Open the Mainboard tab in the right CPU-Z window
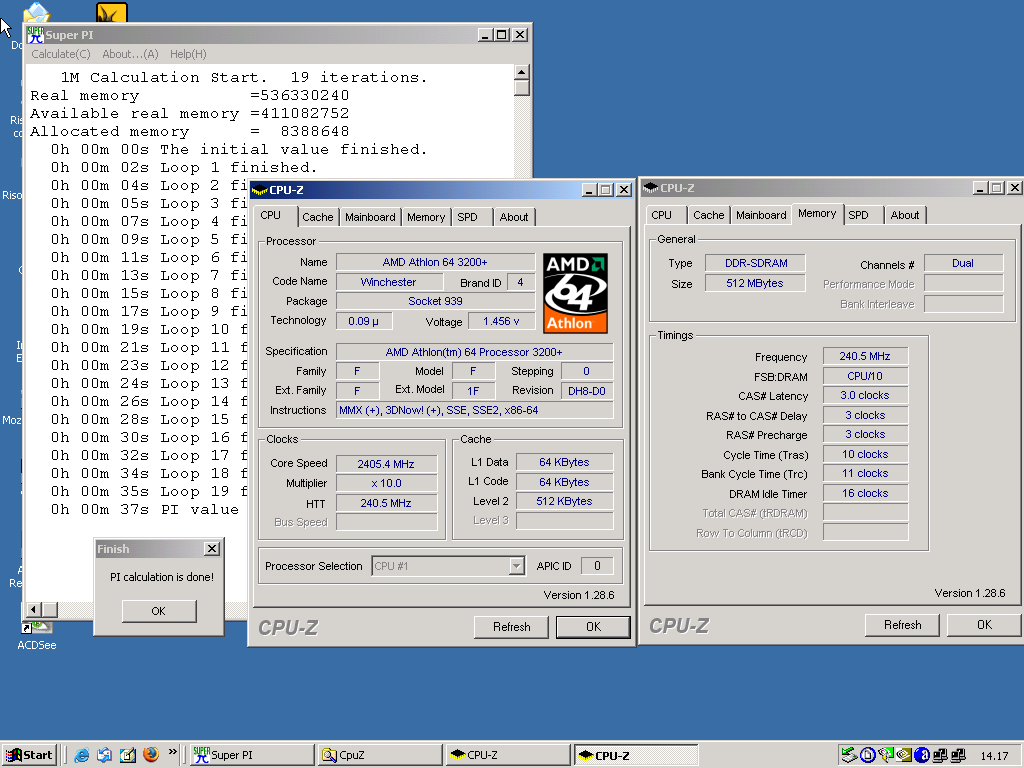Screen dimensions: 1024x768 pos(761,215)
